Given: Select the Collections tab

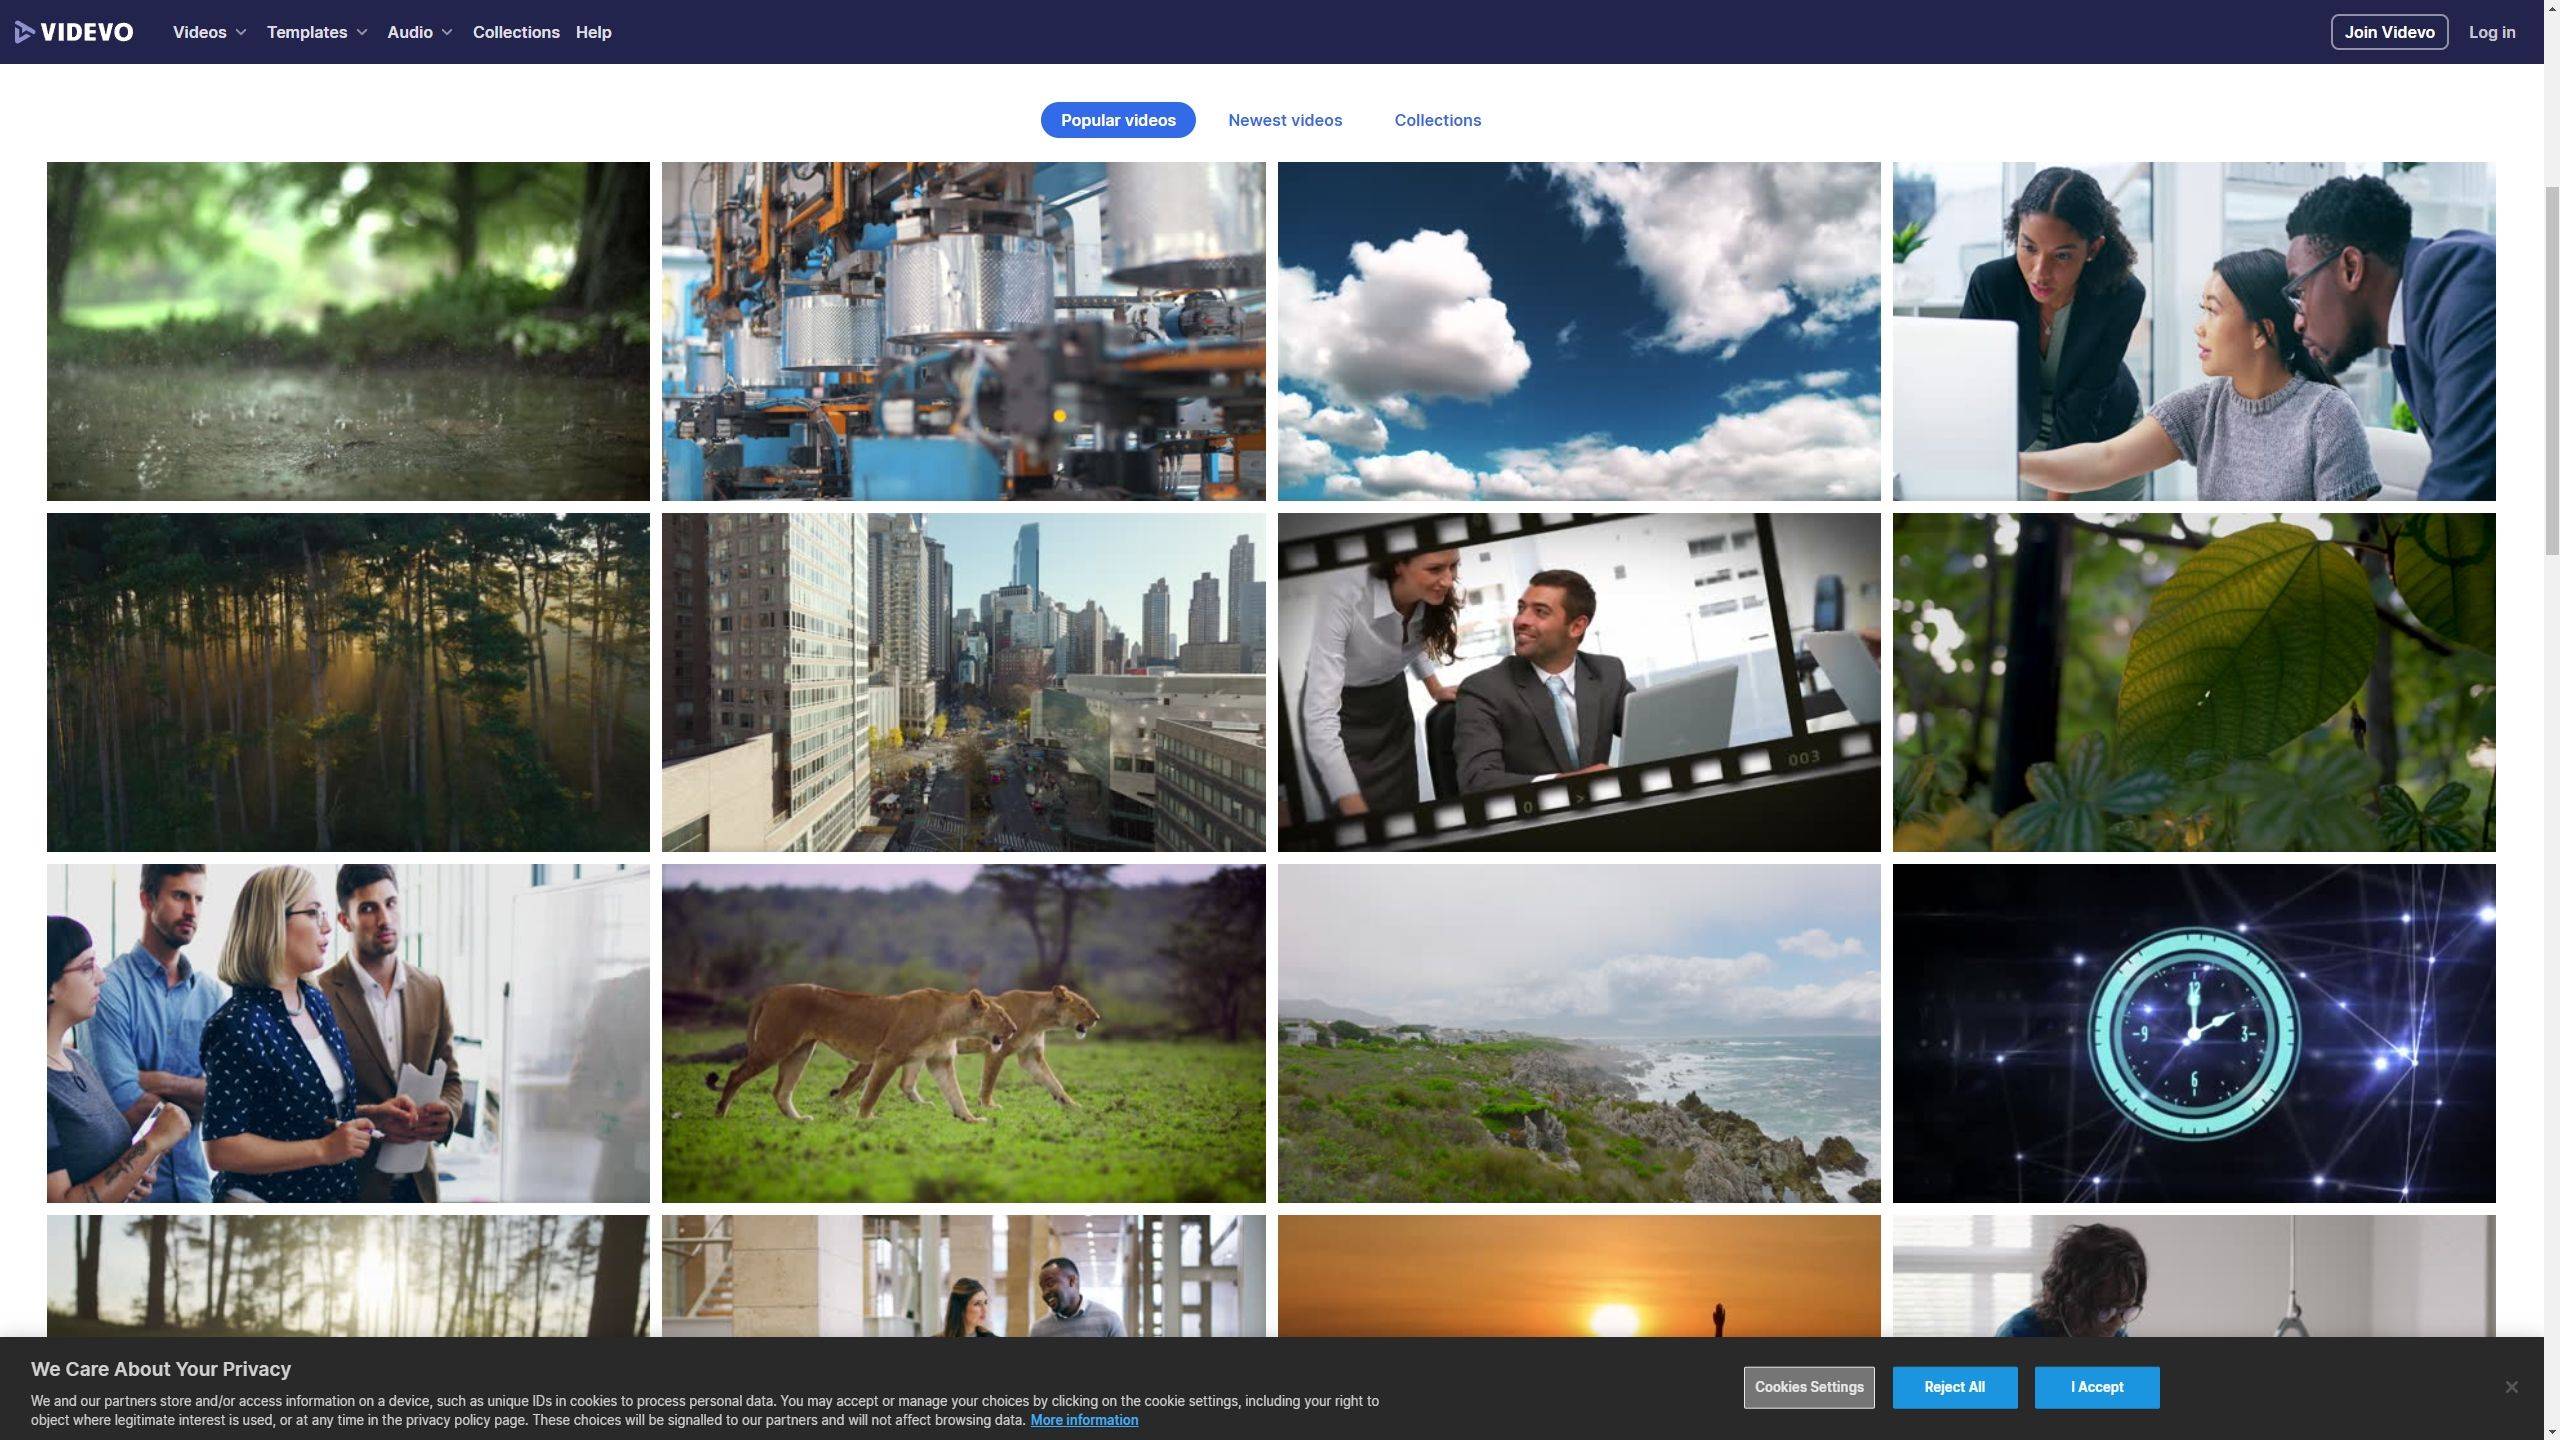Looking at the screenshot, I should click(1438, 120).
